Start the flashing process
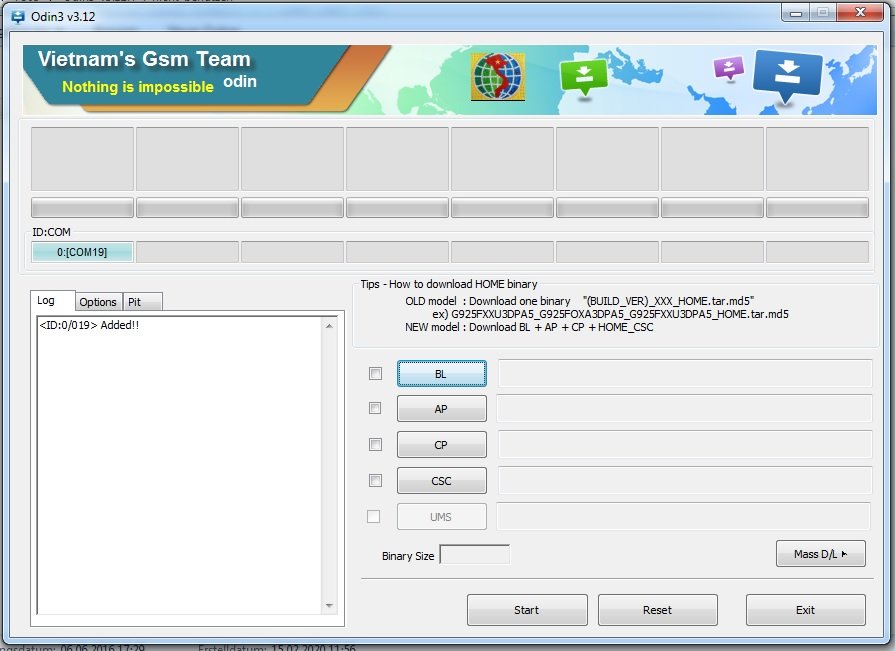Image resolution: width=895 pixels, height=651 pixels. (527, 610)
